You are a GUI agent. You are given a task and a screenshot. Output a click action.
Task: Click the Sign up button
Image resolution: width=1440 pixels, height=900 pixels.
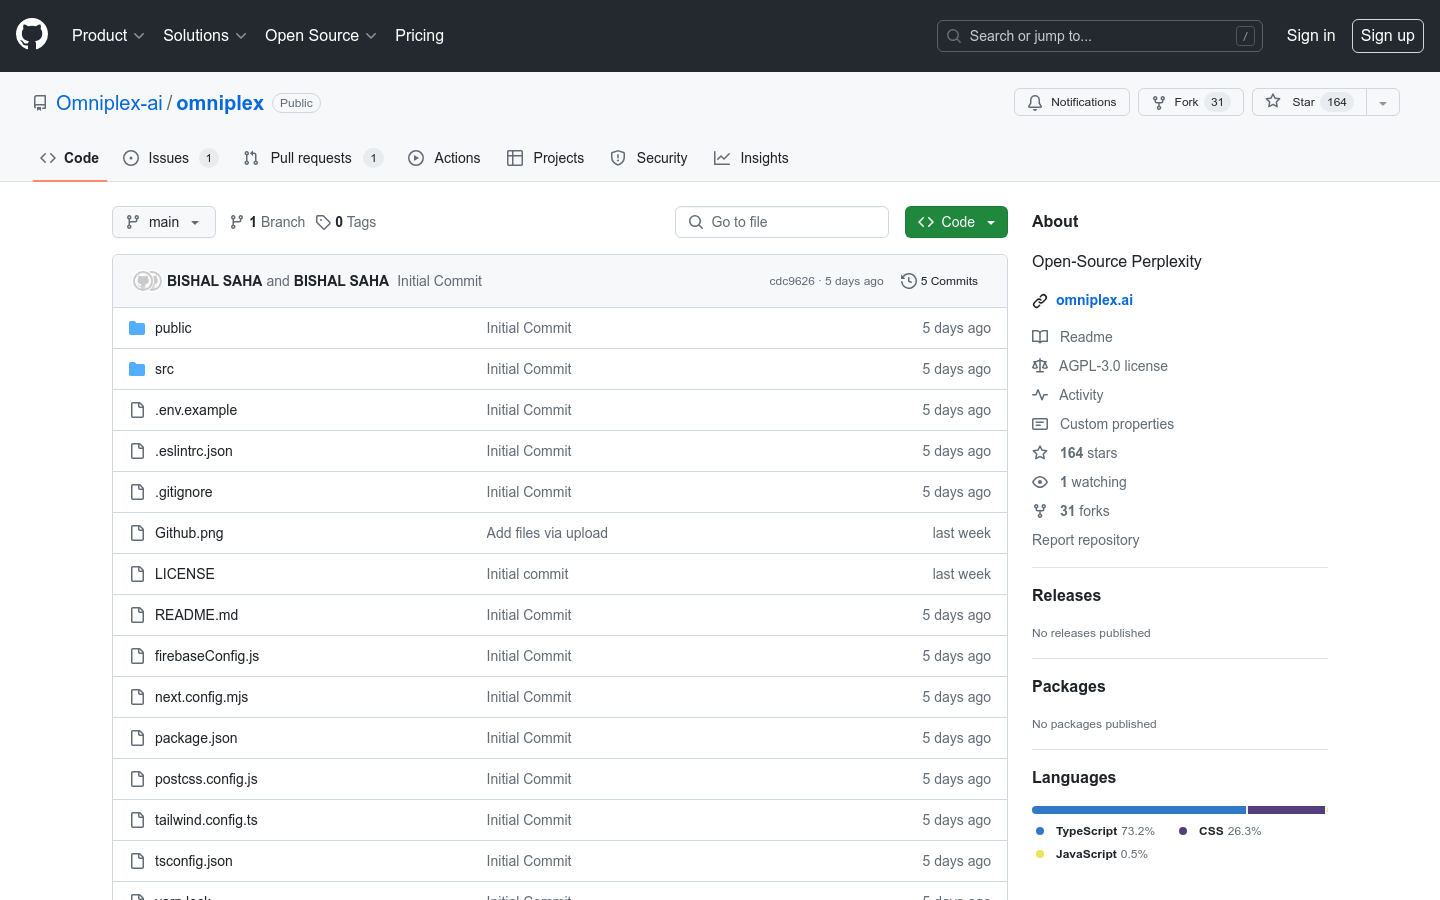tap(1388, 35)
